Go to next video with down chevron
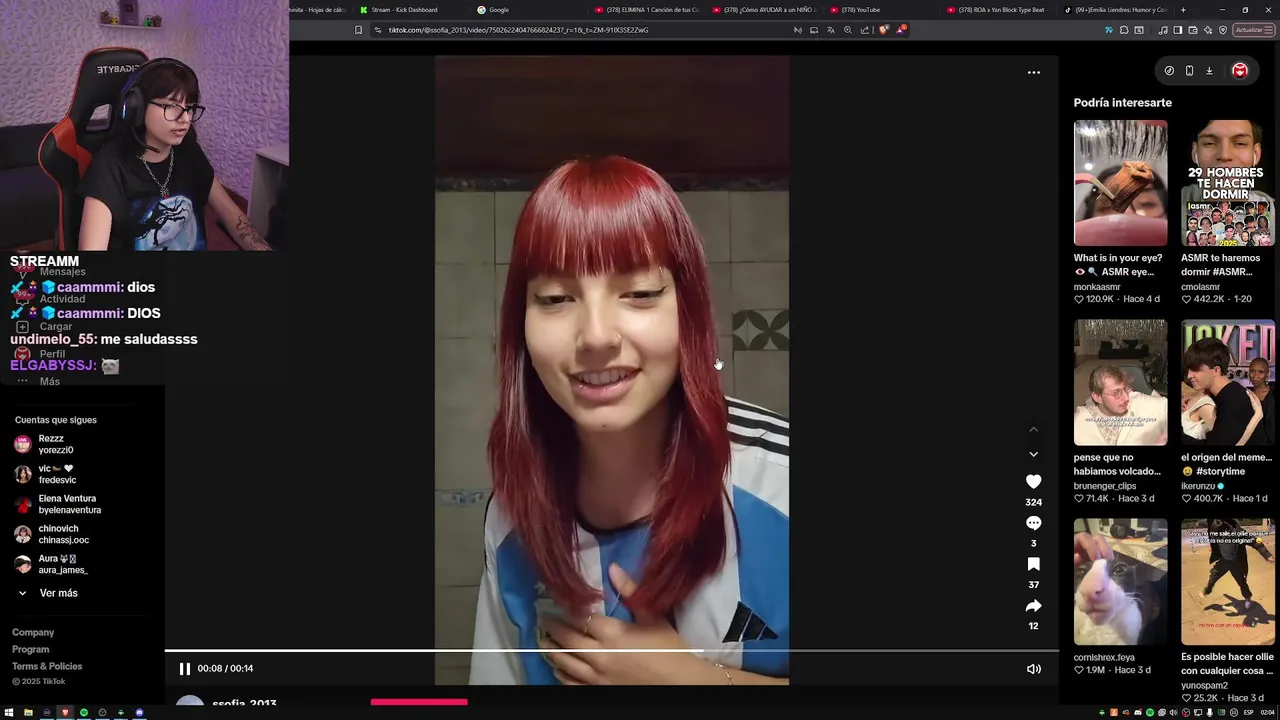 point(1033,454)
